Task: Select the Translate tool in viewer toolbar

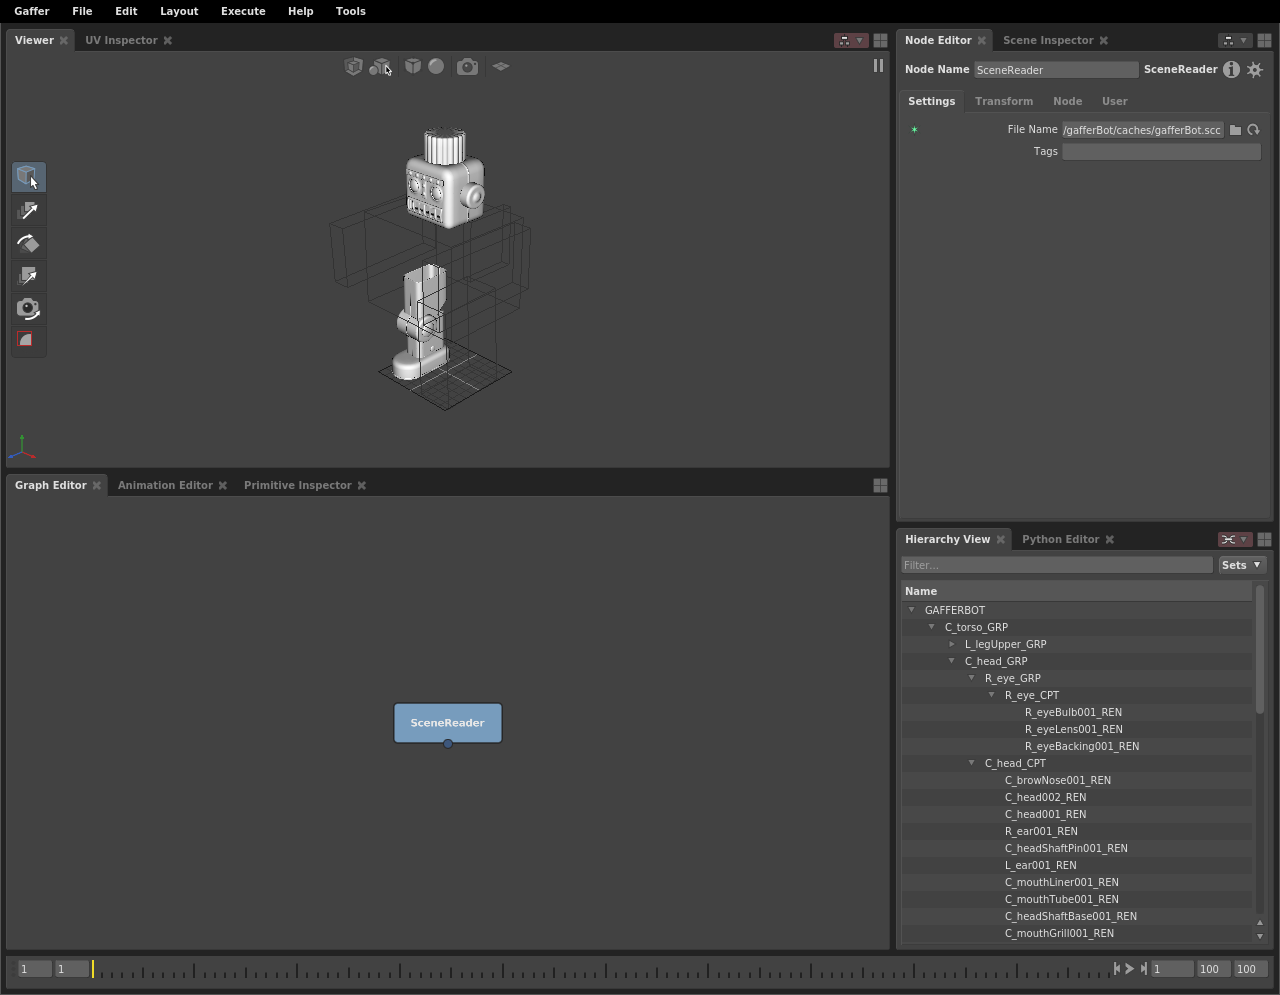Action: pyautogui.click(x=28, y=211)
